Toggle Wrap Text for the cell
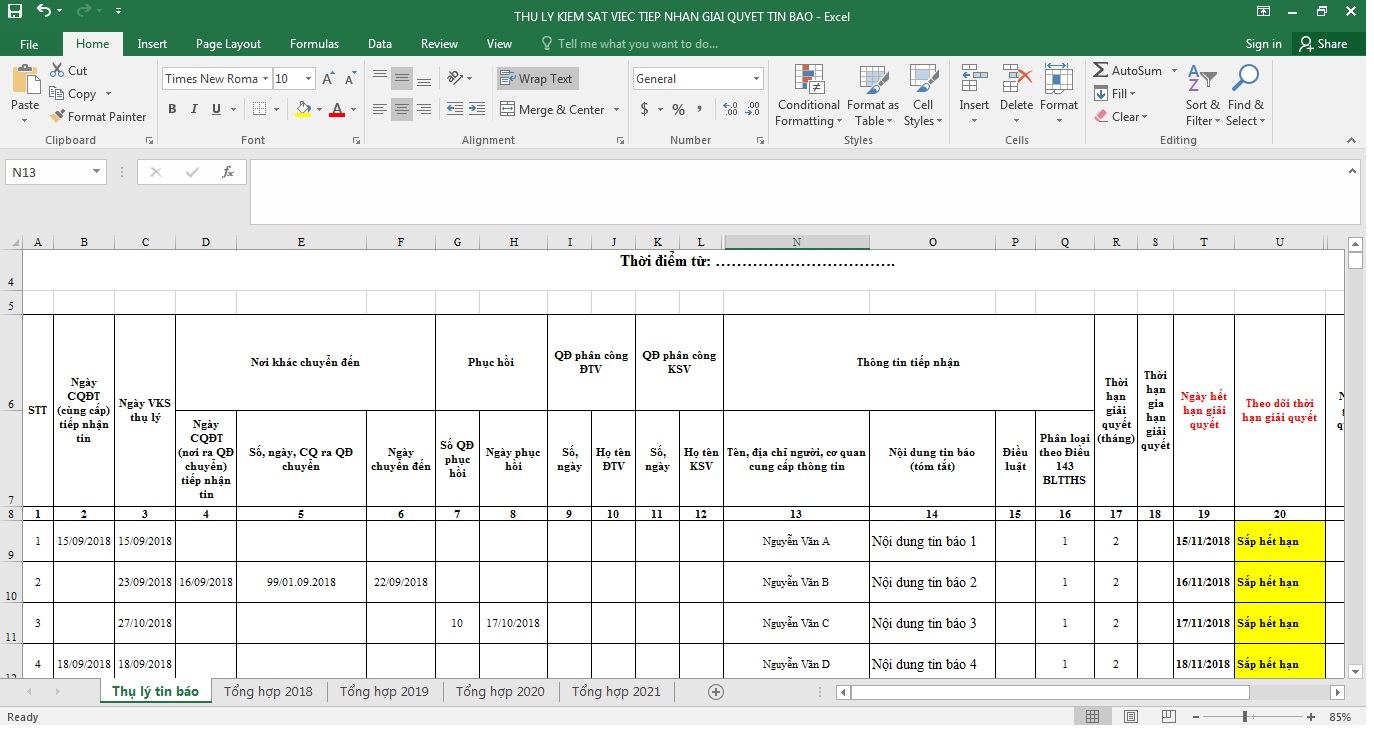The height and width of the screenshot is (729, 1374). point(537,79)
